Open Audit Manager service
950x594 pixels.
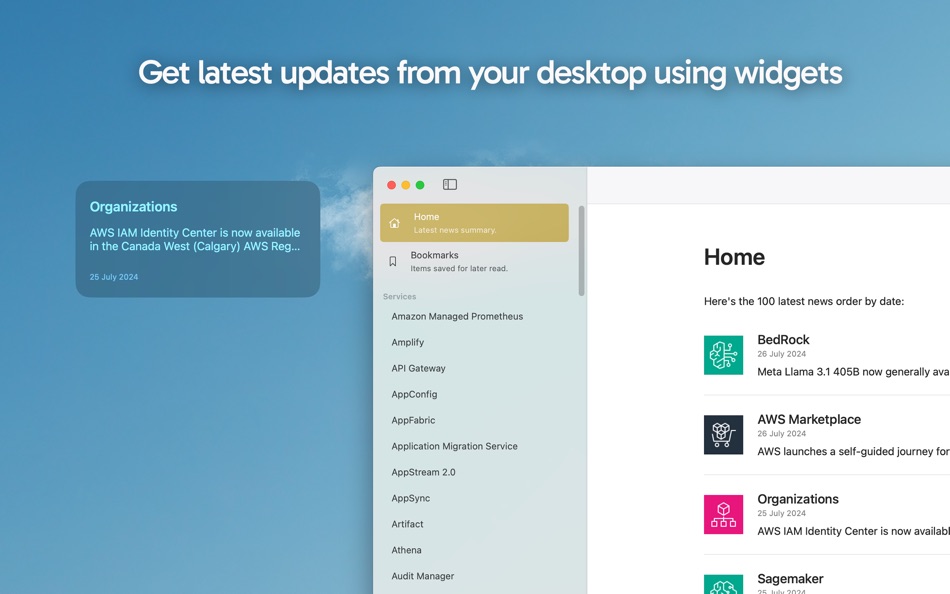pos(423,576)
